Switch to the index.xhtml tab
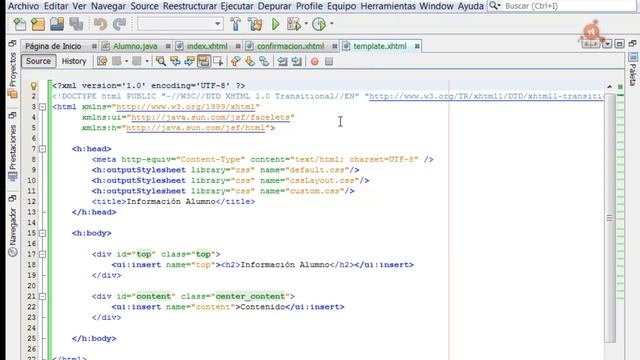Screen dimensions: 640x360 tap(207, 46)
